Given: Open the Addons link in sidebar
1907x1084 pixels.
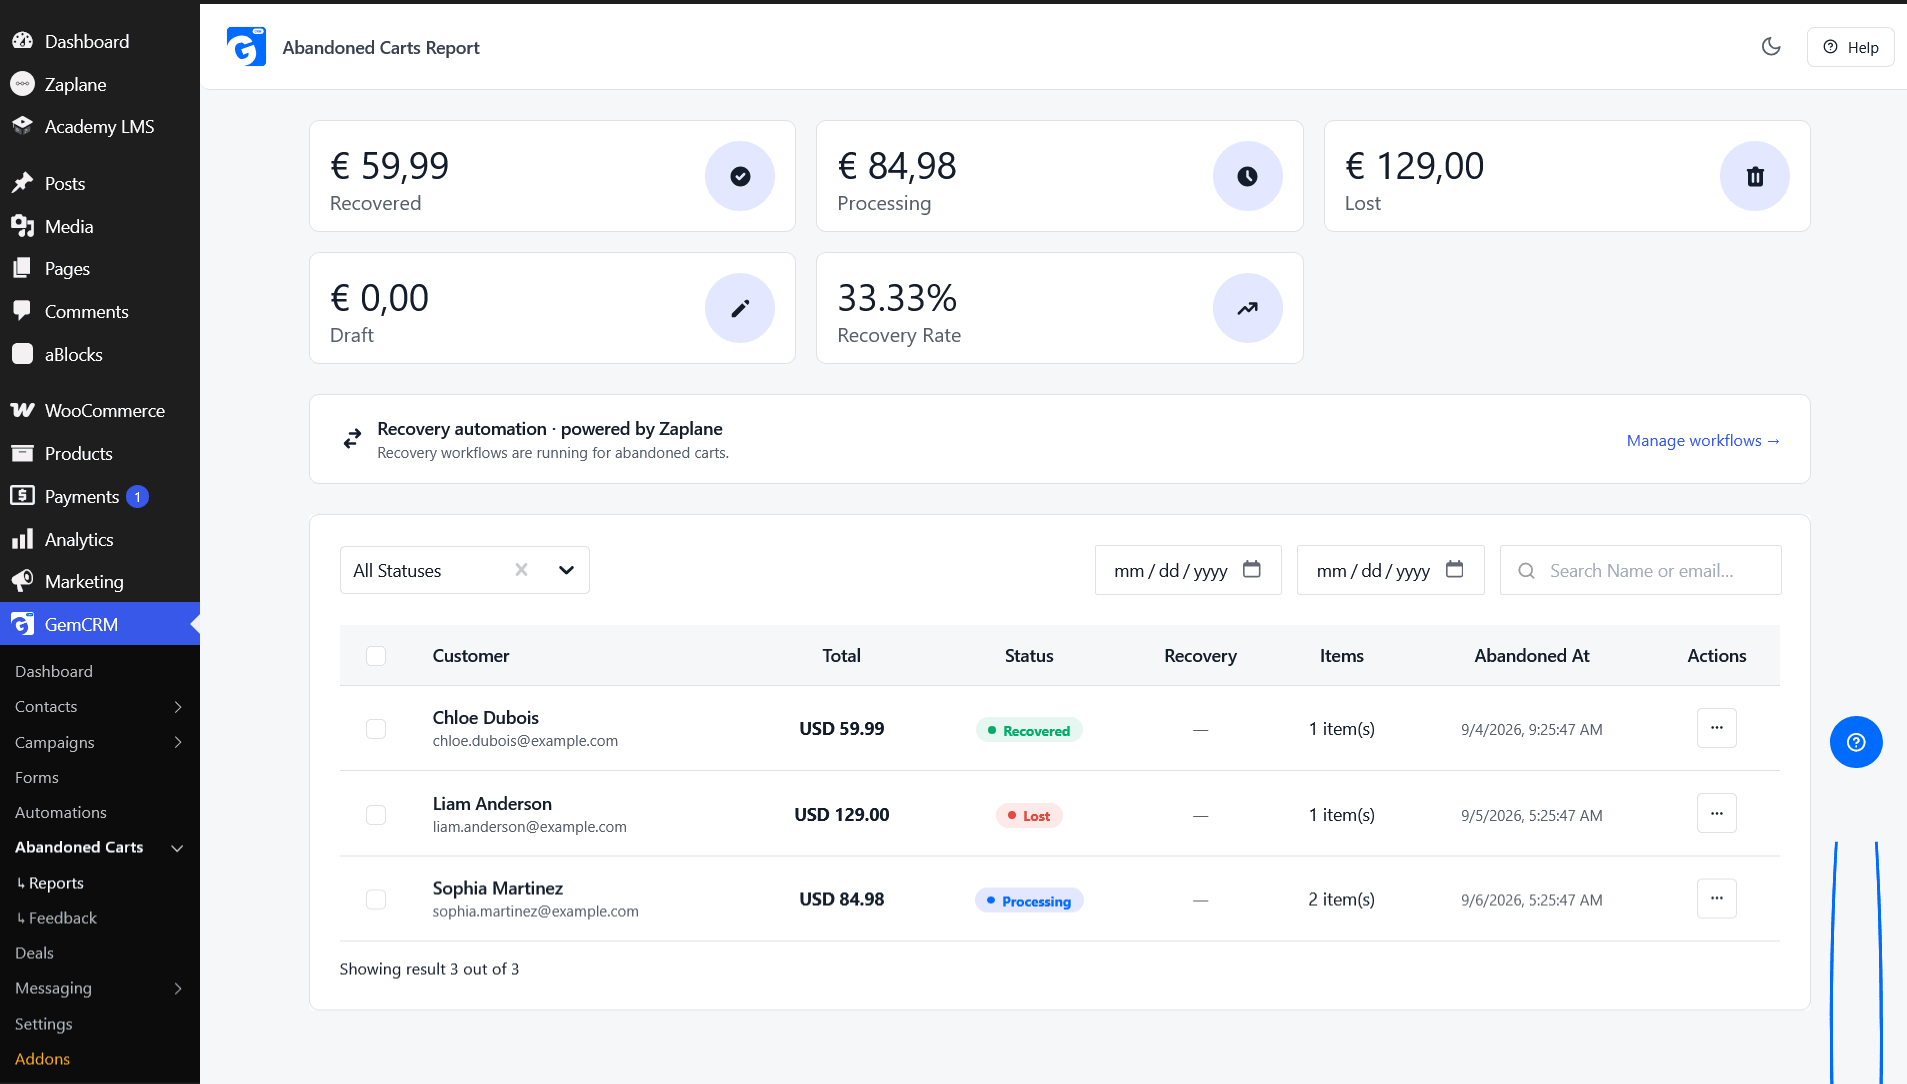Looking at the screenshot, I should coord(43,1059).
